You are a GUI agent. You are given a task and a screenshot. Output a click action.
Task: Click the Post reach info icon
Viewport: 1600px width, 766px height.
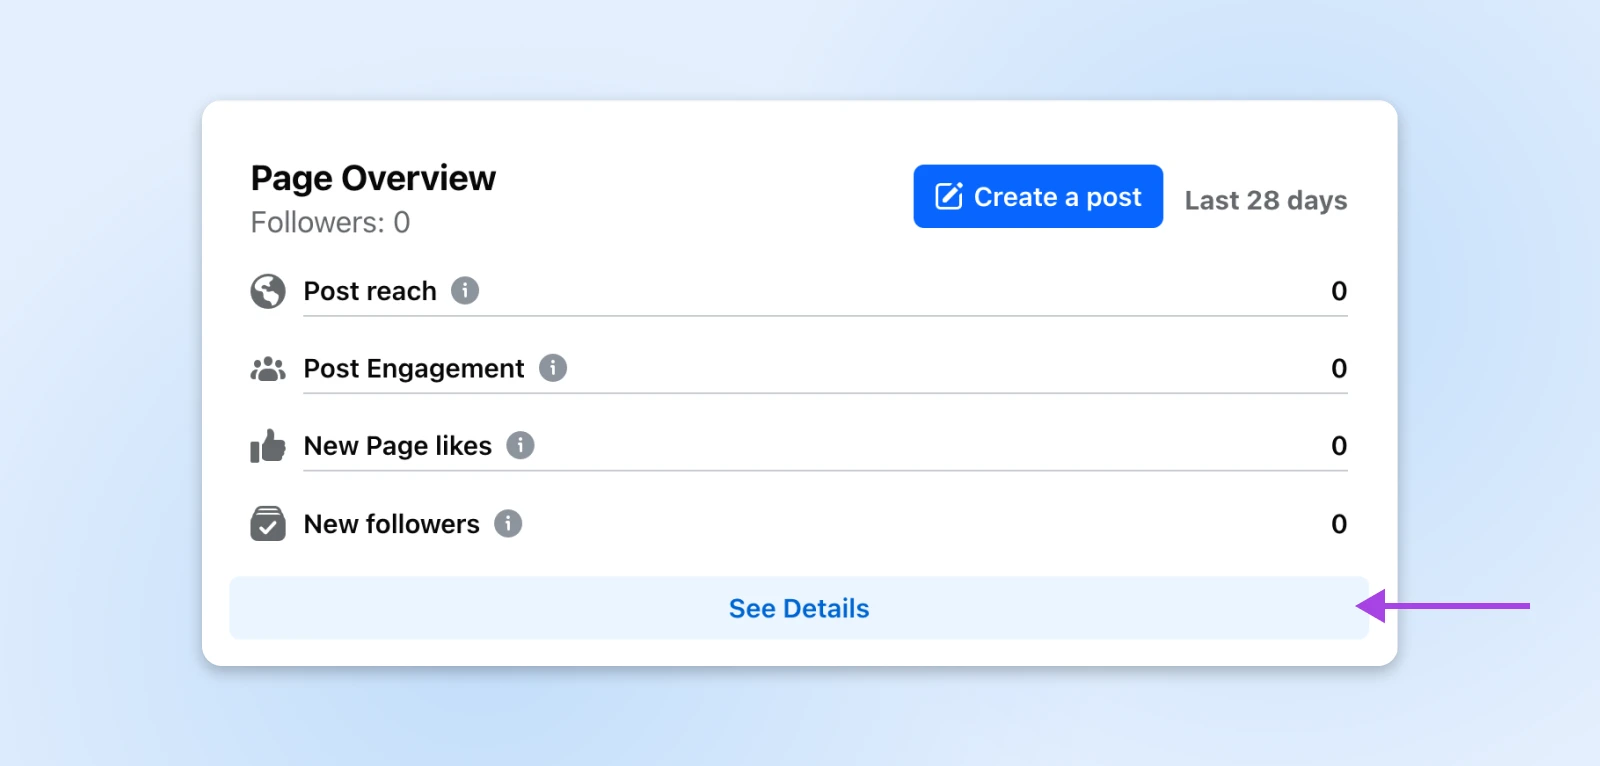click(x=465, y=290)
